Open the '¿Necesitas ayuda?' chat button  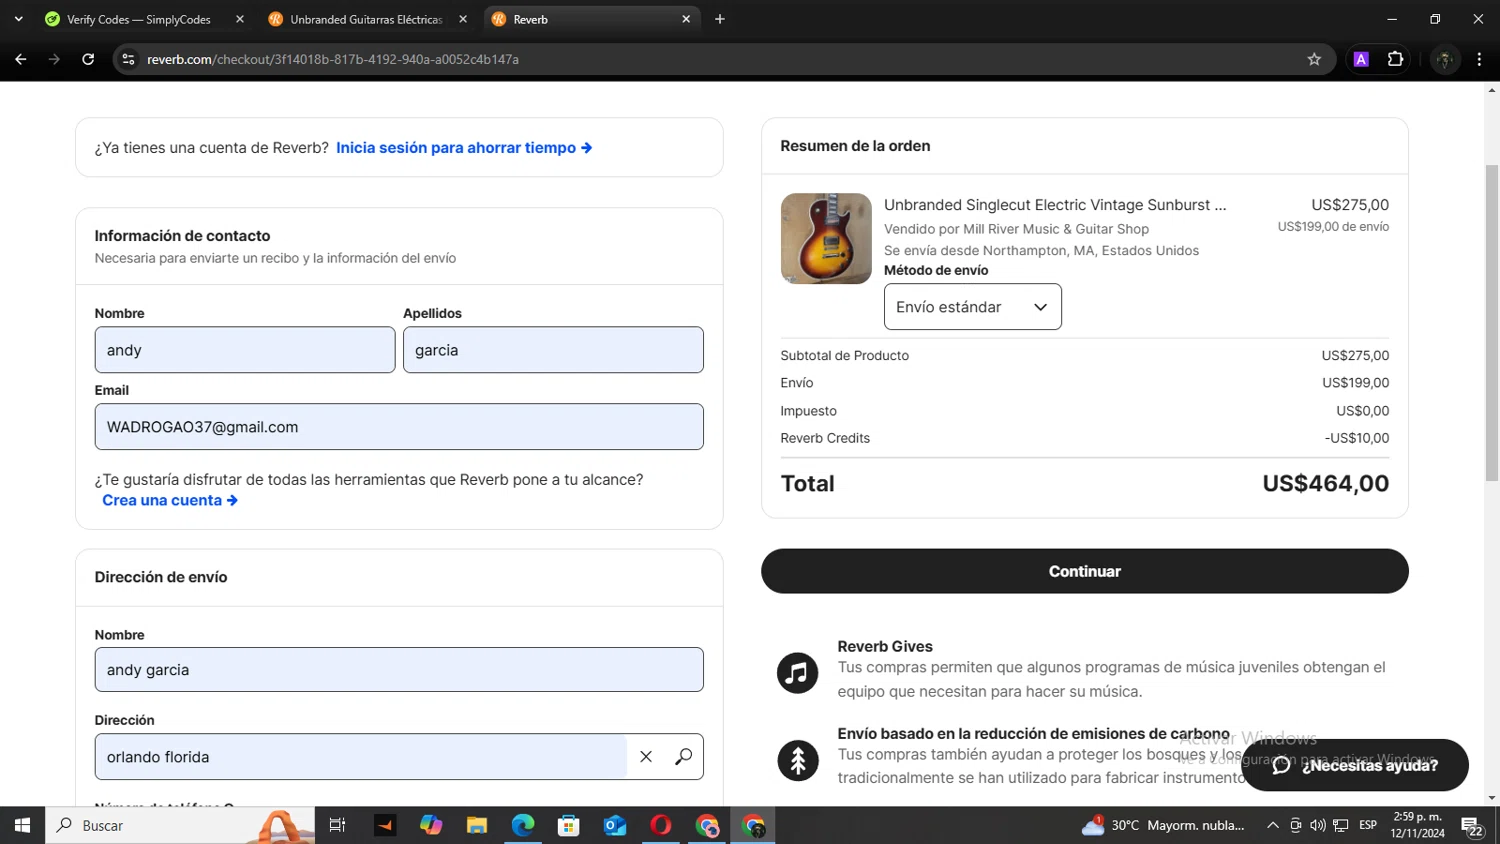(1354, 765)
